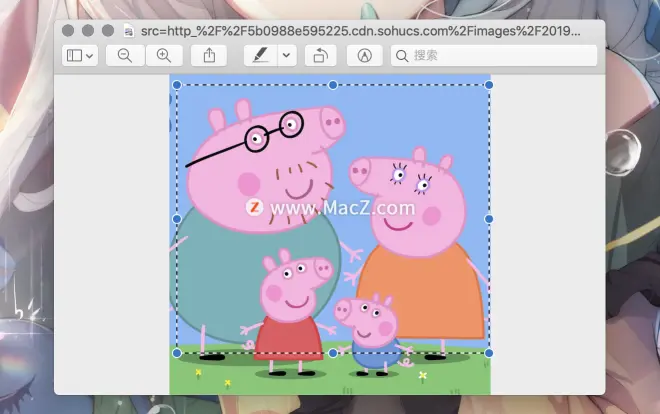Rotate the image with the rotate icon

coord(320,56)
